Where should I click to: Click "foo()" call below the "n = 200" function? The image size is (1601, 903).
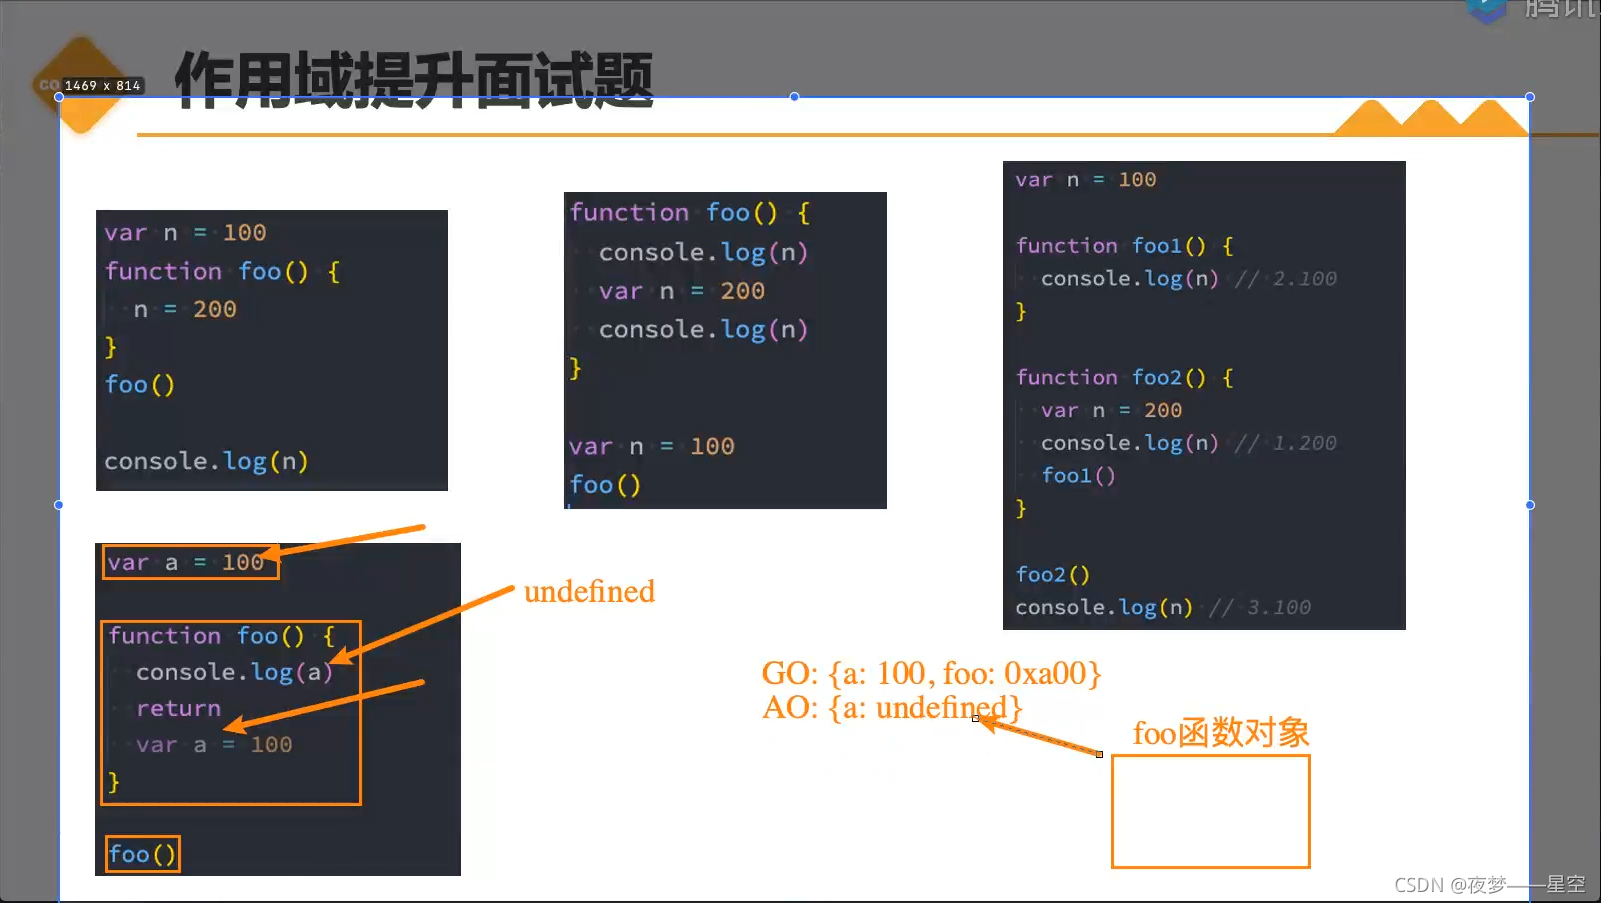(x=139, y=385)
